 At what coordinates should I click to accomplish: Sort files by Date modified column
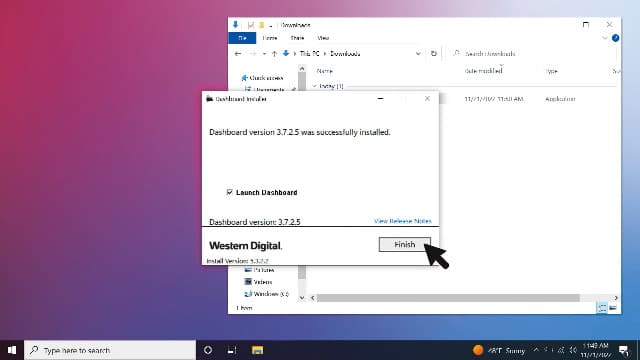(483, 71)
